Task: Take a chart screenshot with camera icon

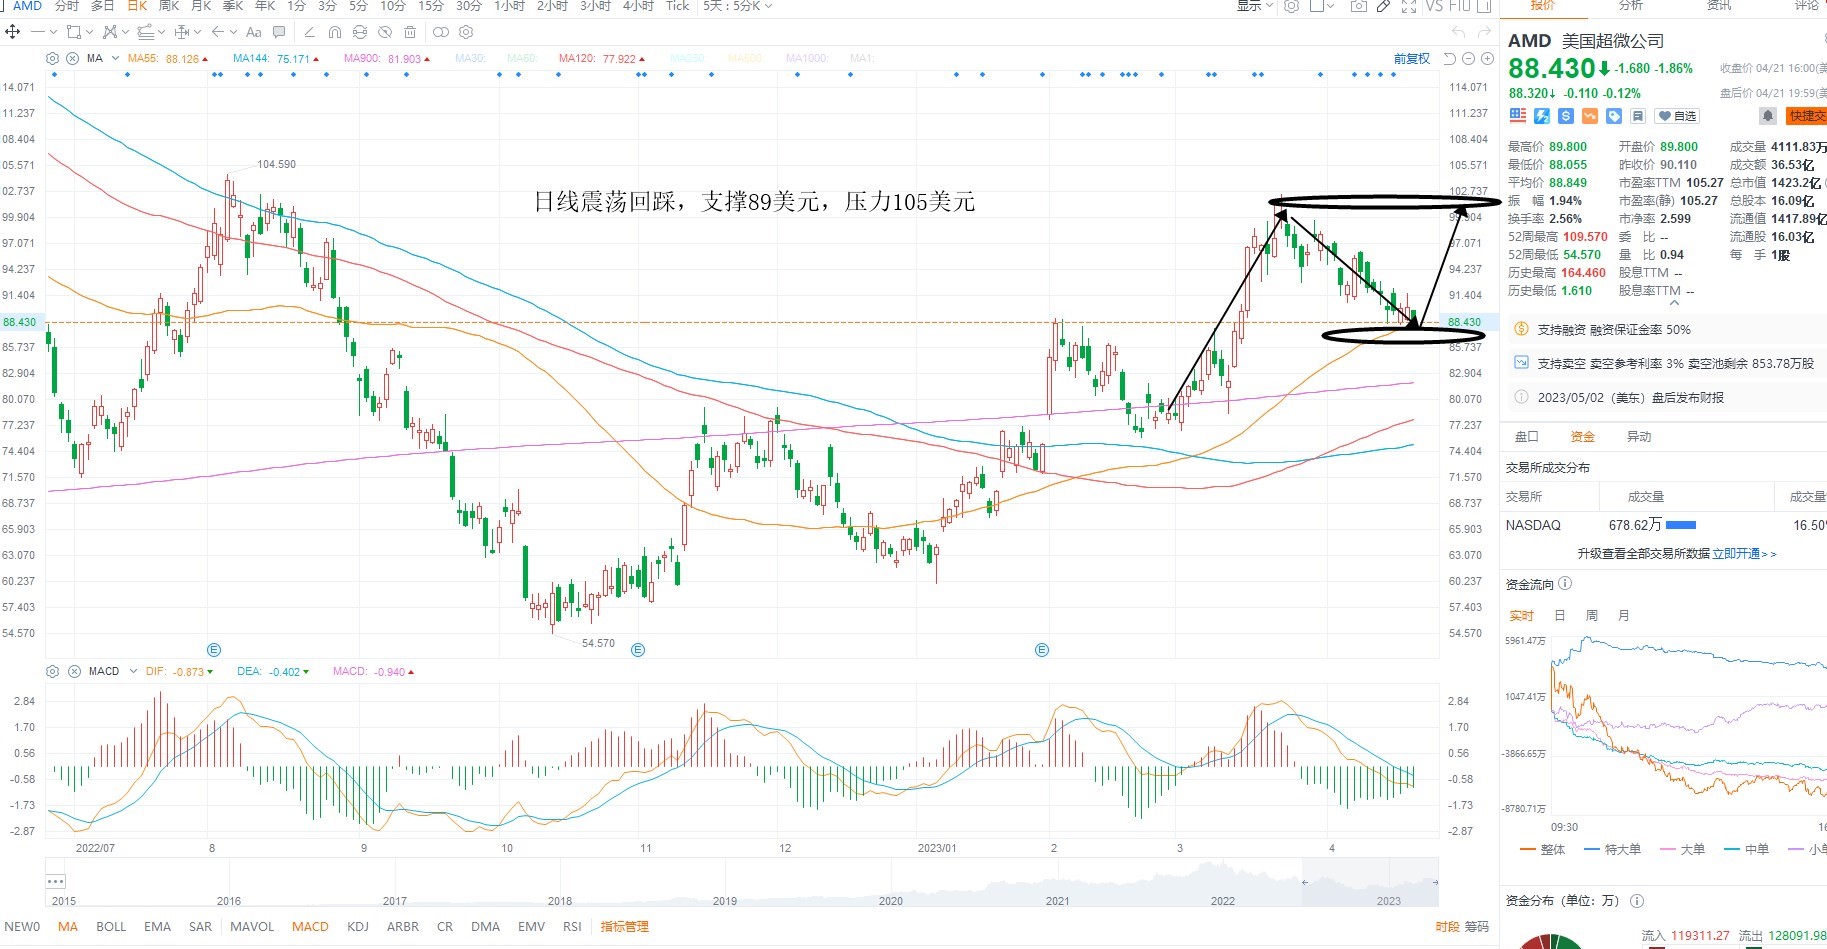Action: [x=1359, y=6]
